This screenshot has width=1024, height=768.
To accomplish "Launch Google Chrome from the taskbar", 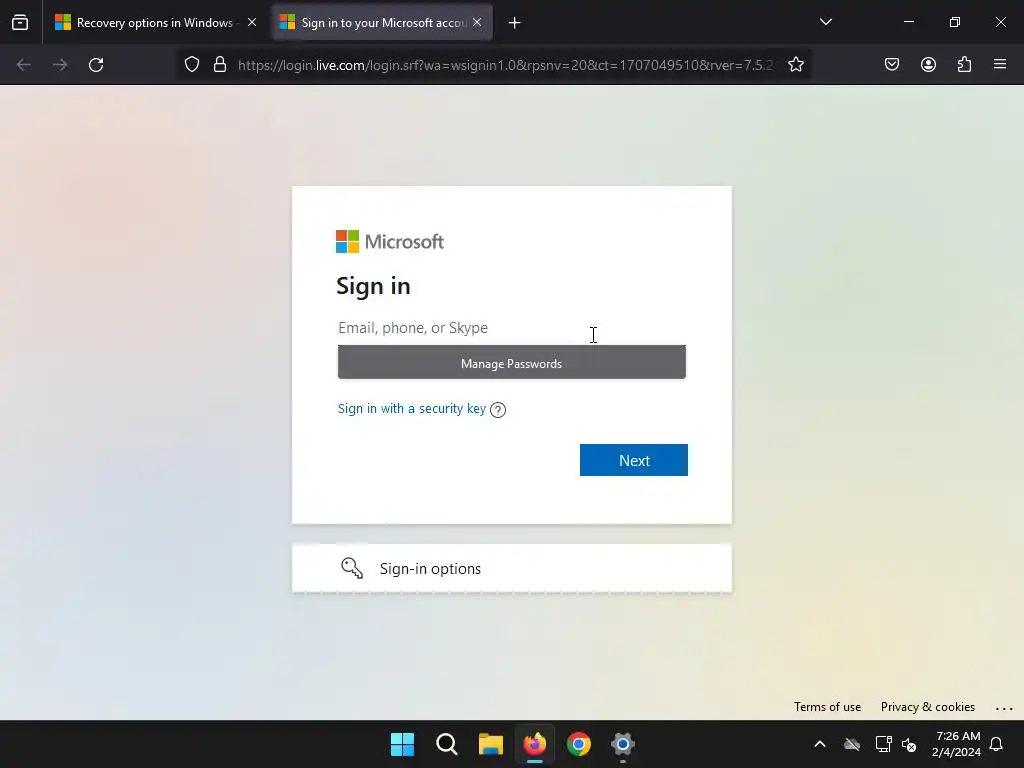I will [579, 744].
